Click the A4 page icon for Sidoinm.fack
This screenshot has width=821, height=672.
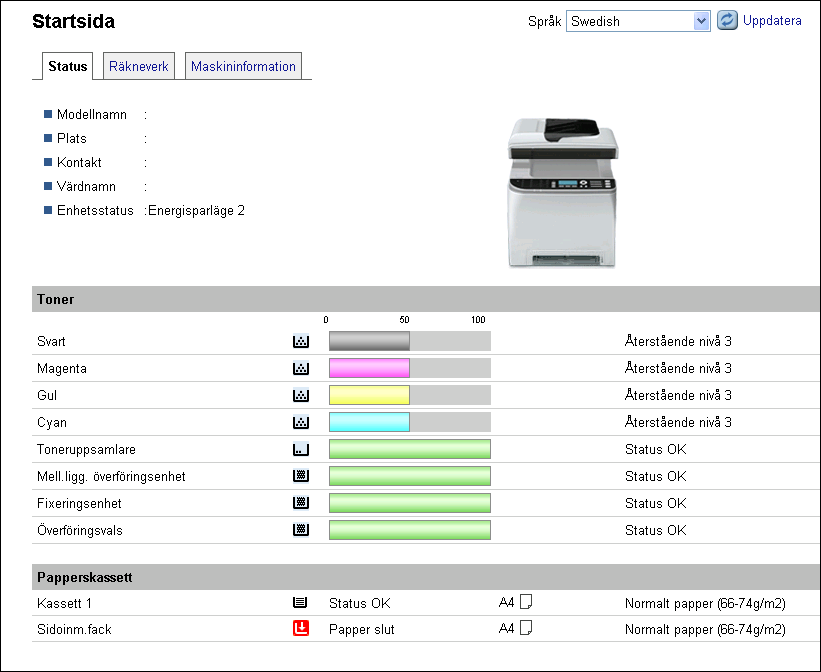click(x=526, y=628)
